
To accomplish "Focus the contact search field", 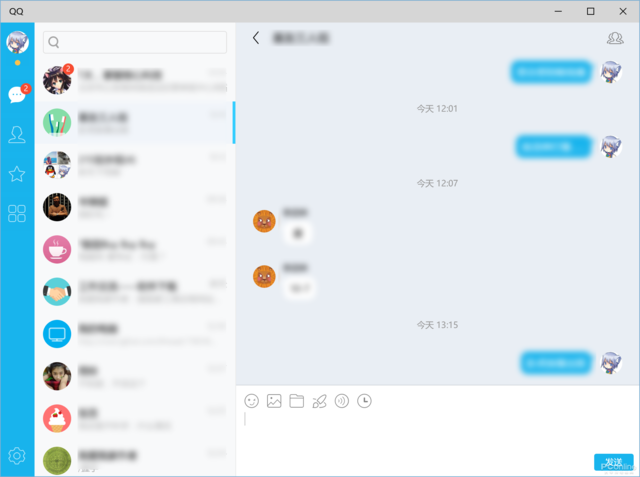I will coord(135,42).
